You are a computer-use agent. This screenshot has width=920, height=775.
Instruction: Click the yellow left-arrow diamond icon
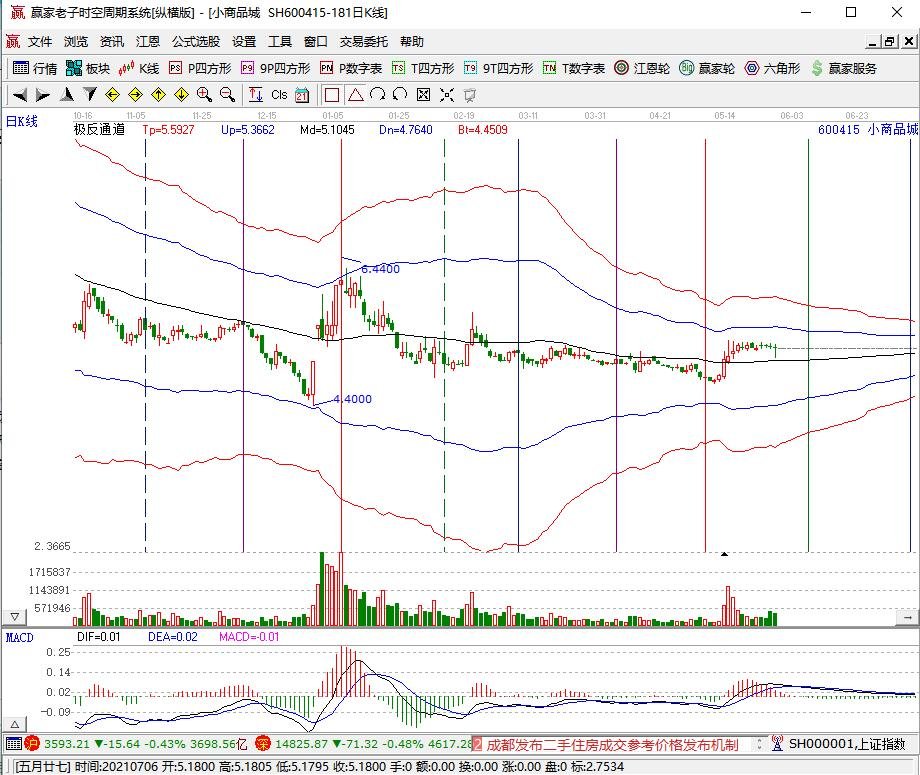112,94
